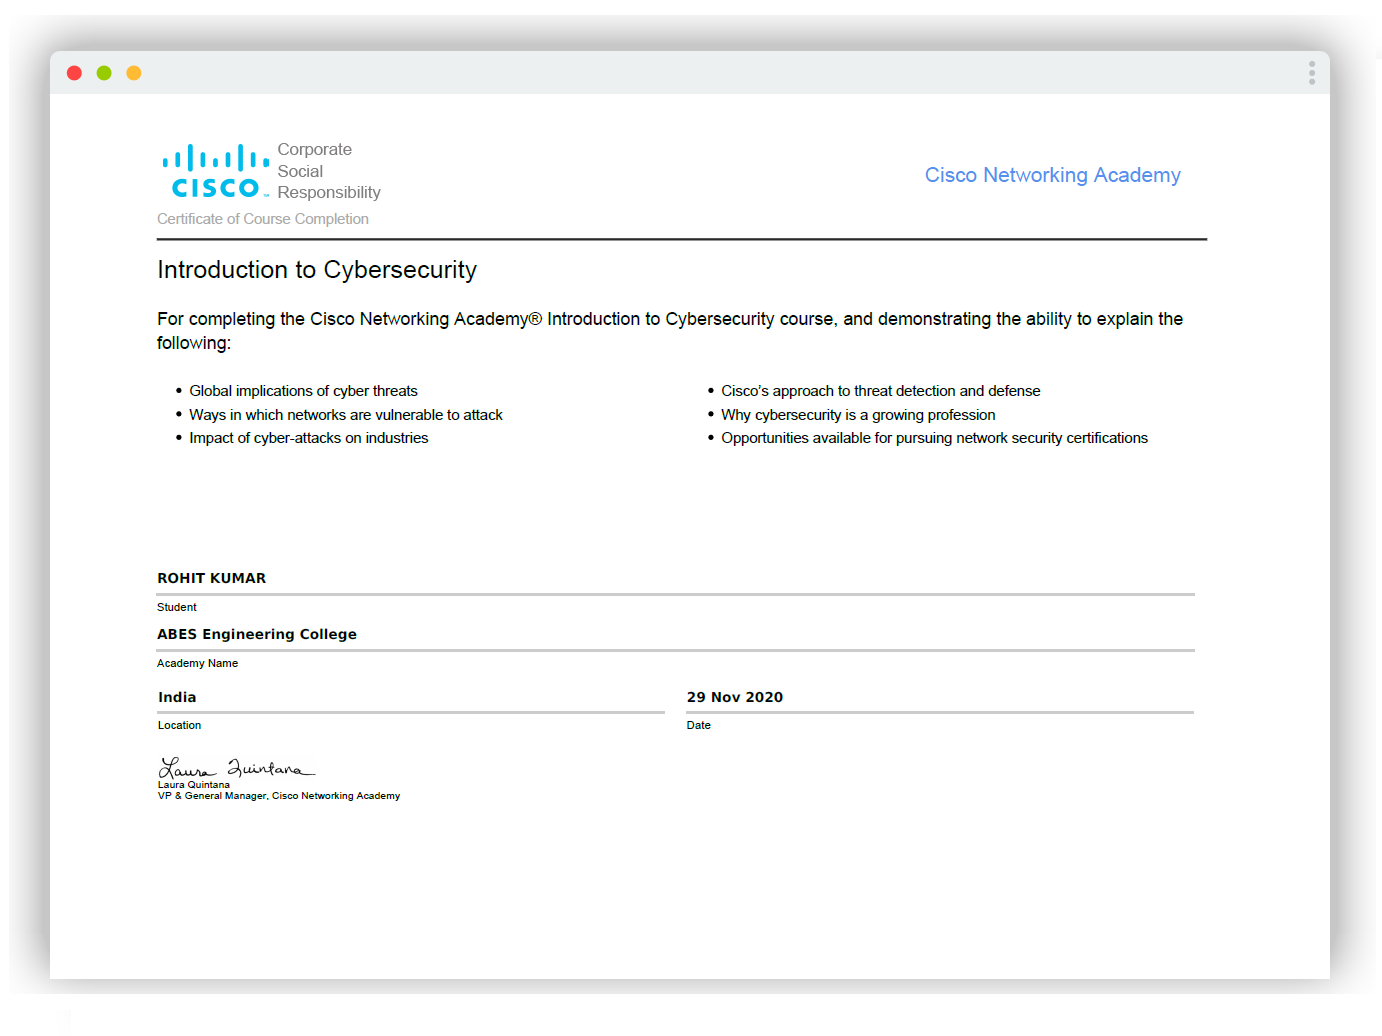This screenshot has width=1382, height=1036.
Task: Click the Student field label
Action: (x=177, y=607)
